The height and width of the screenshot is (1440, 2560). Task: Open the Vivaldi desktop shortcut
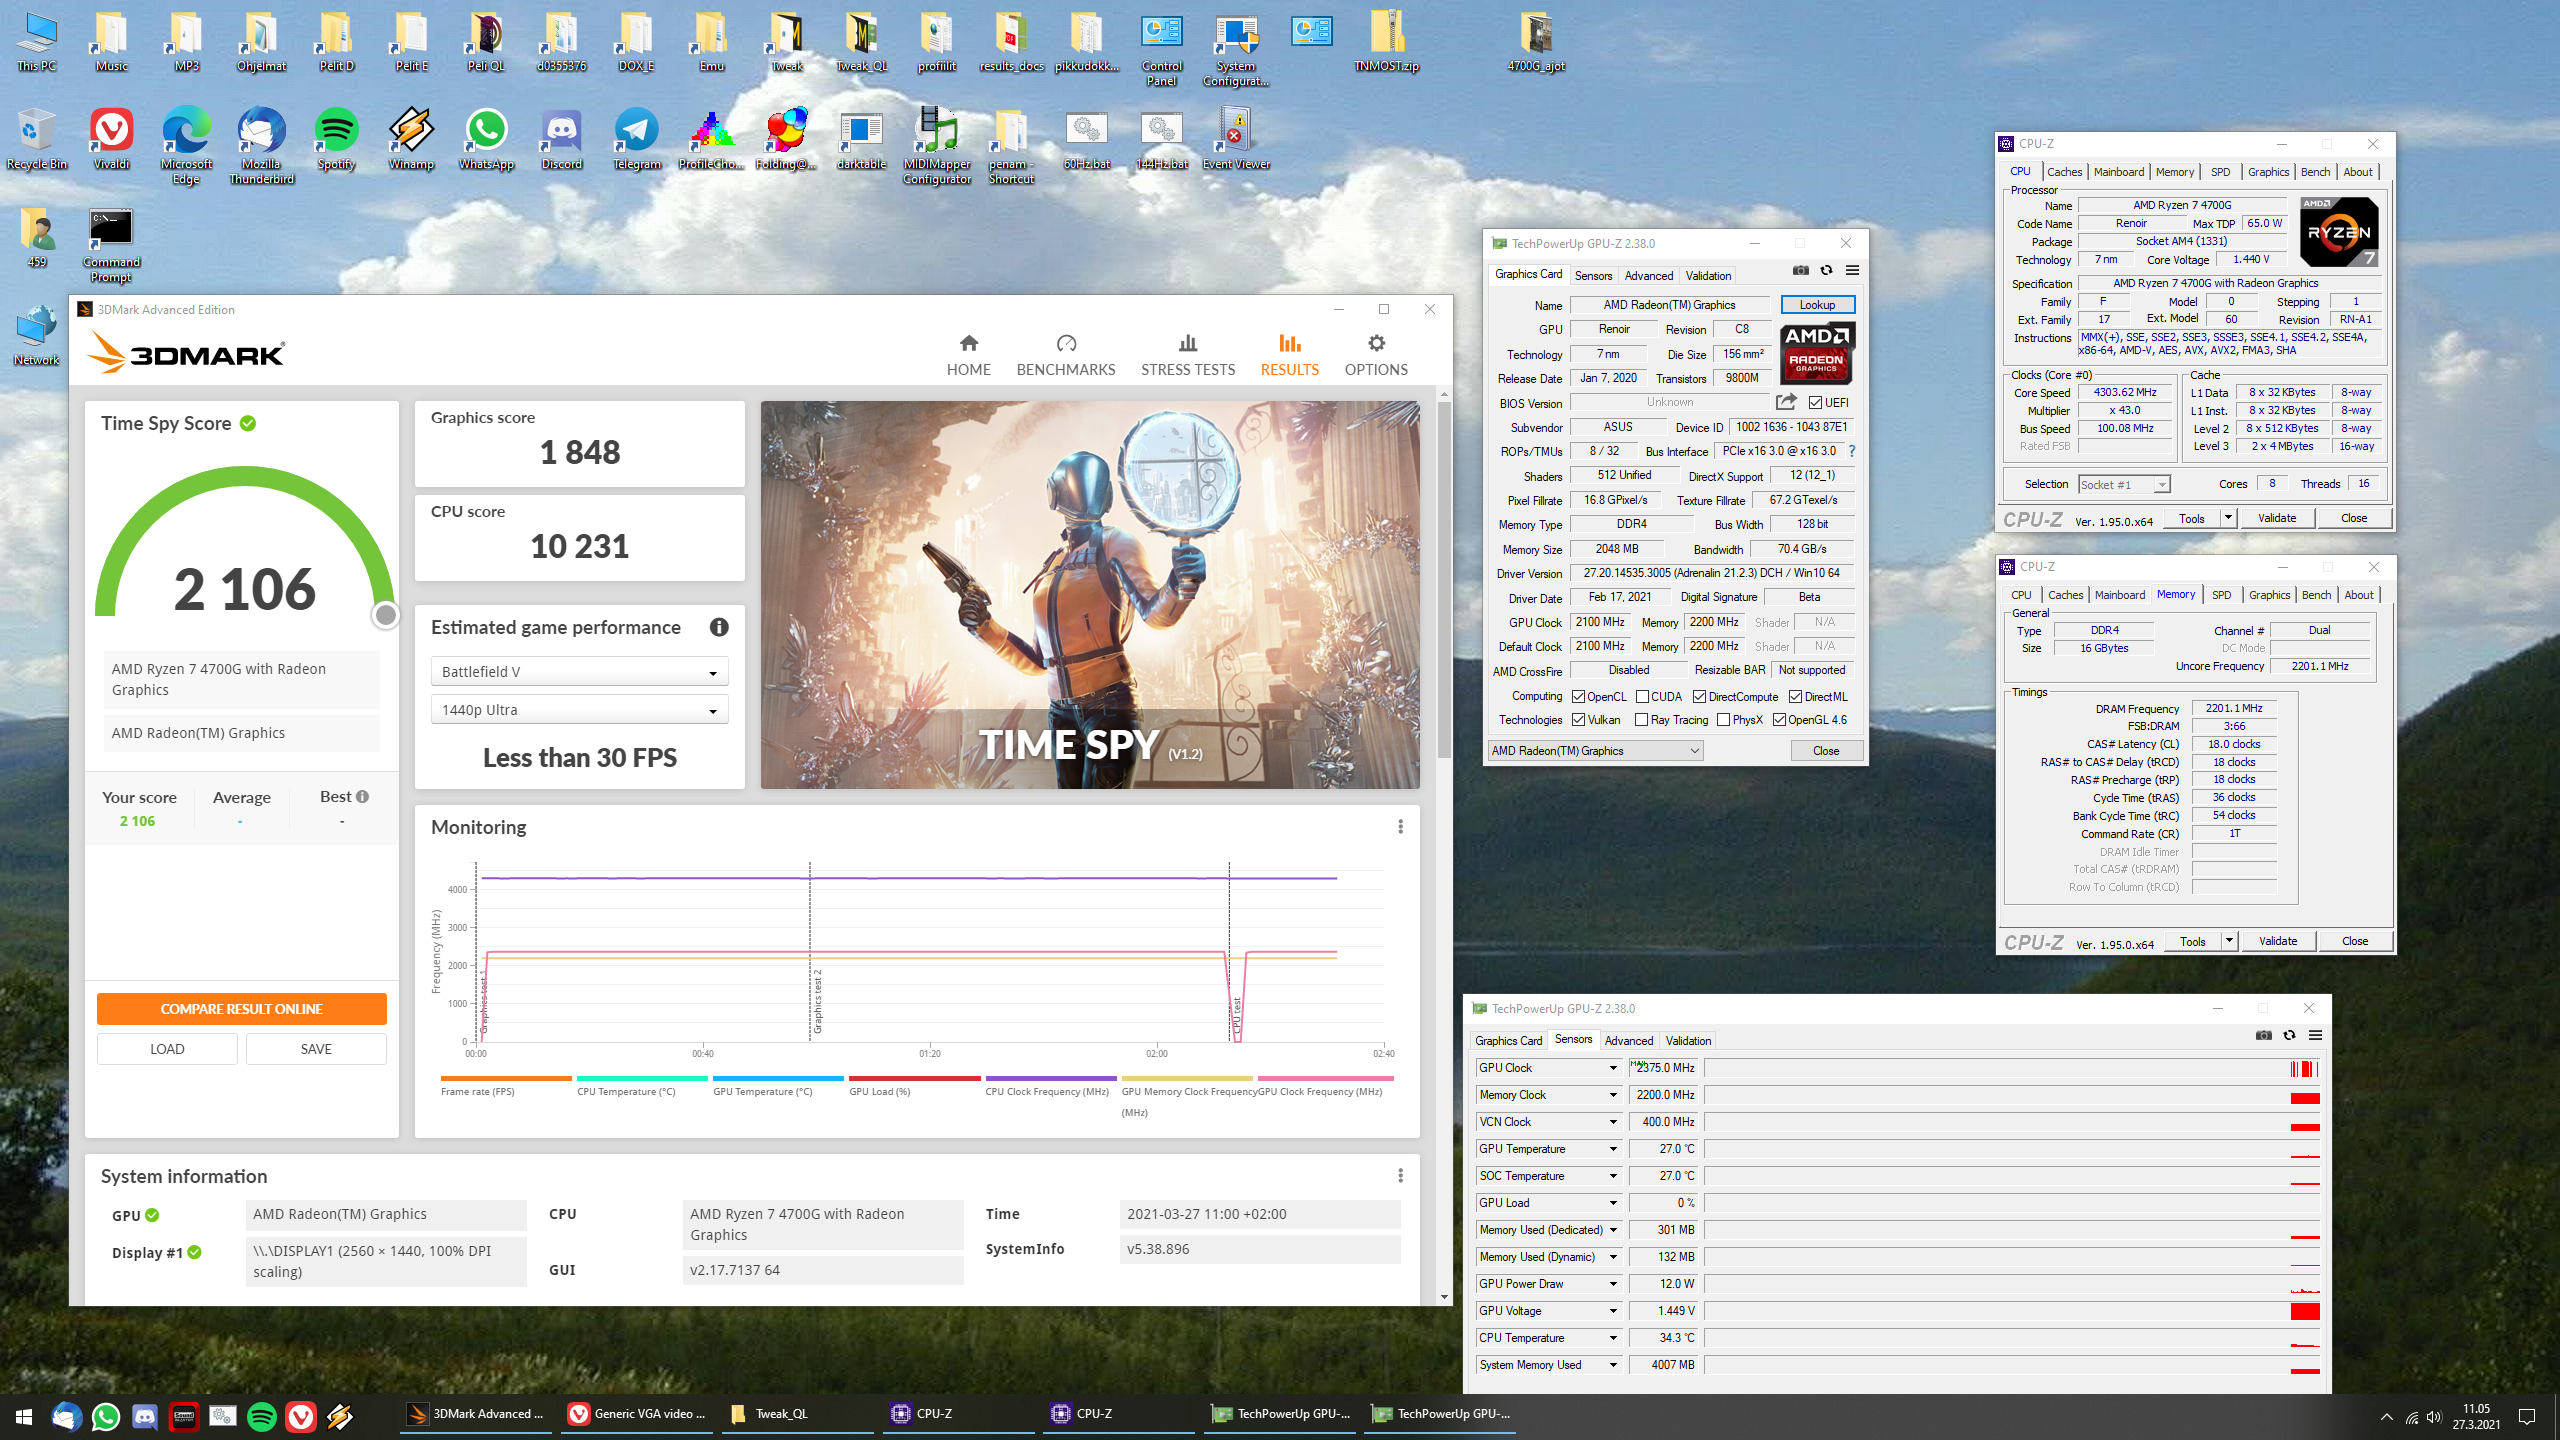tap(111, 140)
